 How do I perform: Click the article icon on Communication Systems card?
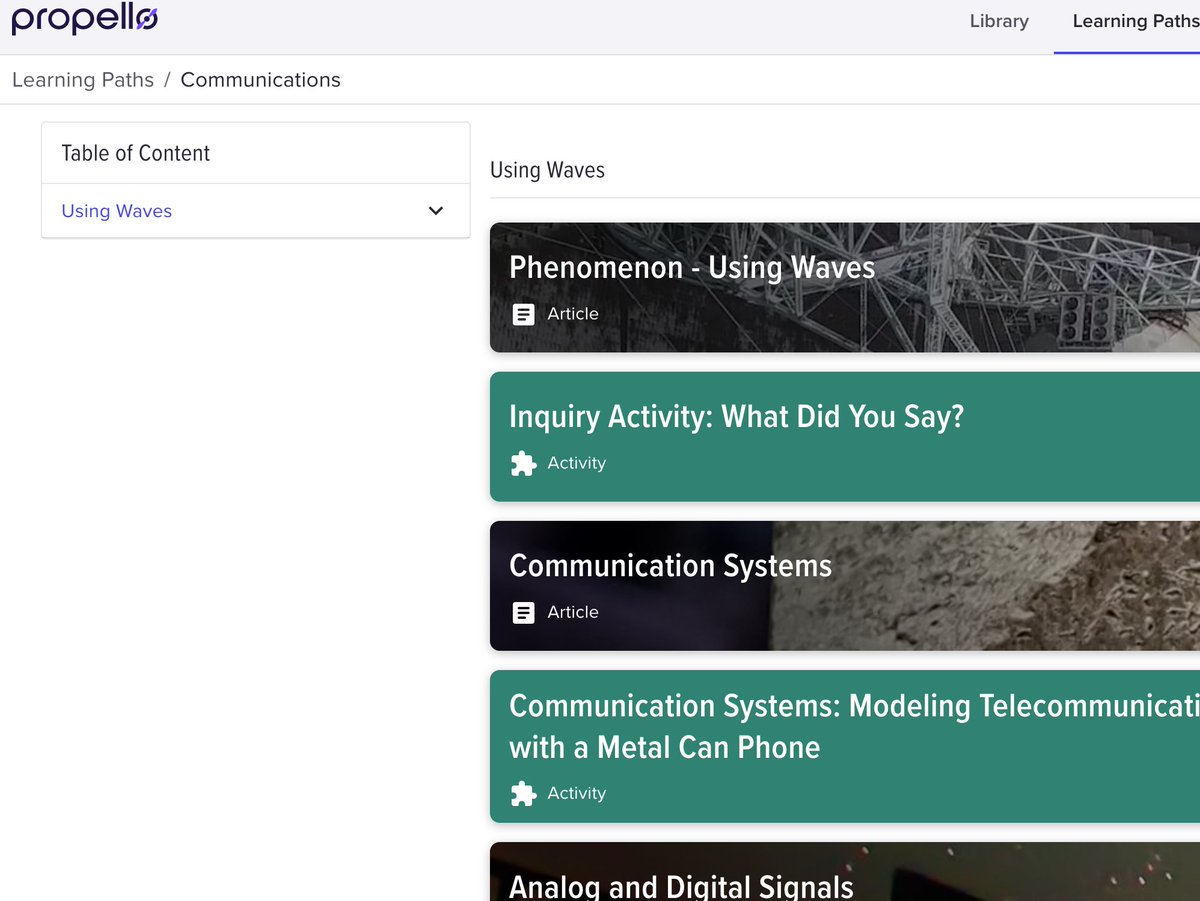(x=524, y=612)
